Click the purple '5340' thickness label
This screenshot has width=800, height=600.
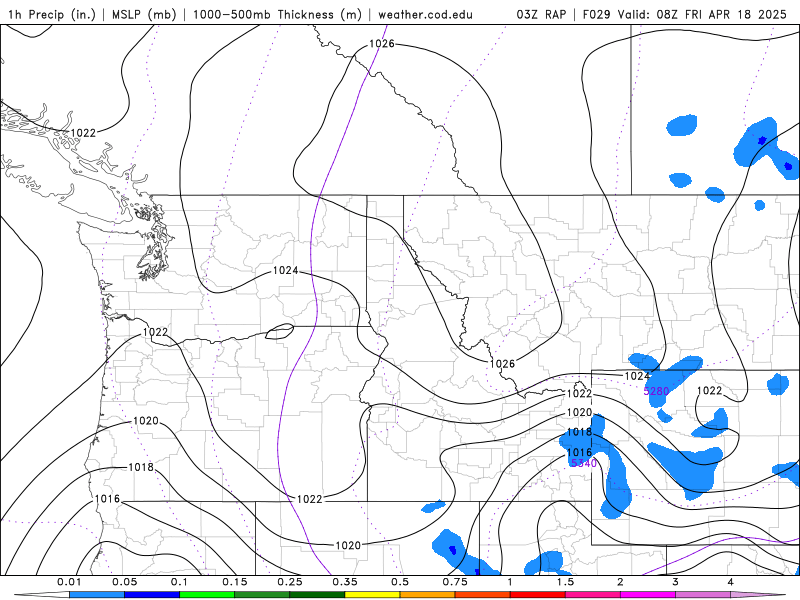click(x=583, y=463)
